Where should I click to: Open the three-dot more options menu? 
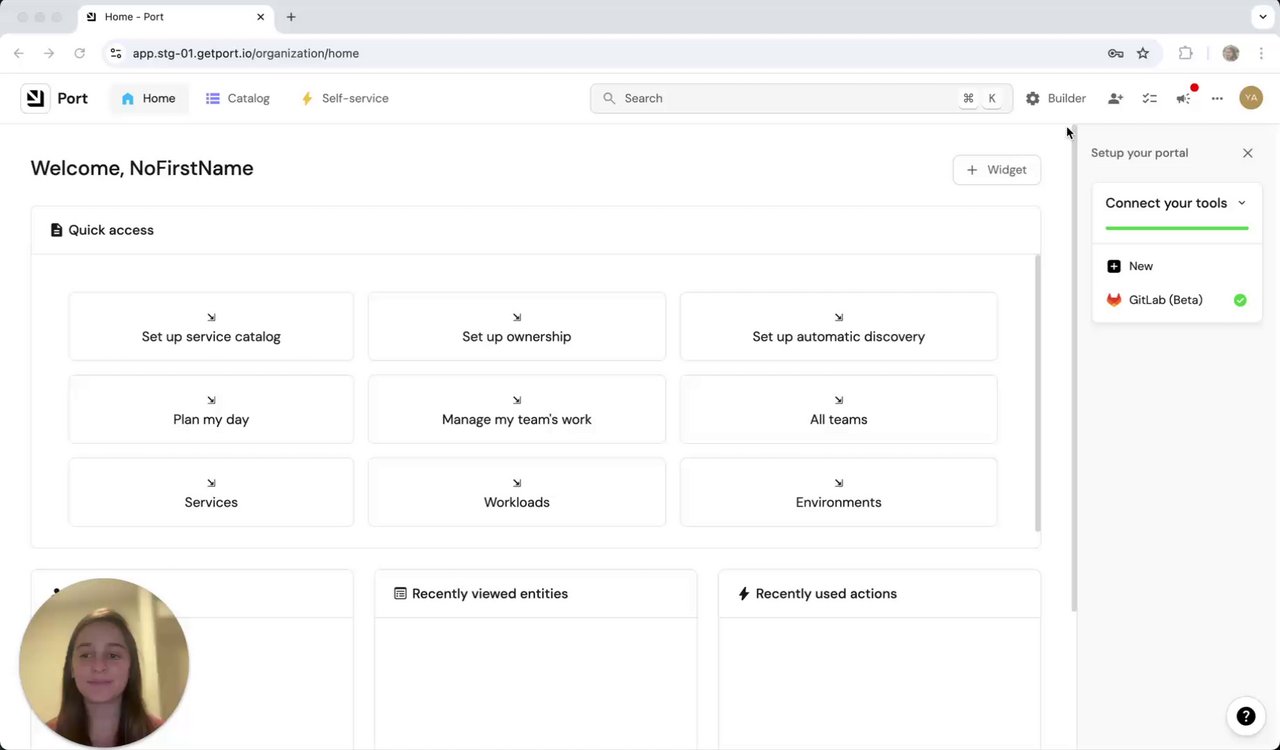(x=1217, y=98)
